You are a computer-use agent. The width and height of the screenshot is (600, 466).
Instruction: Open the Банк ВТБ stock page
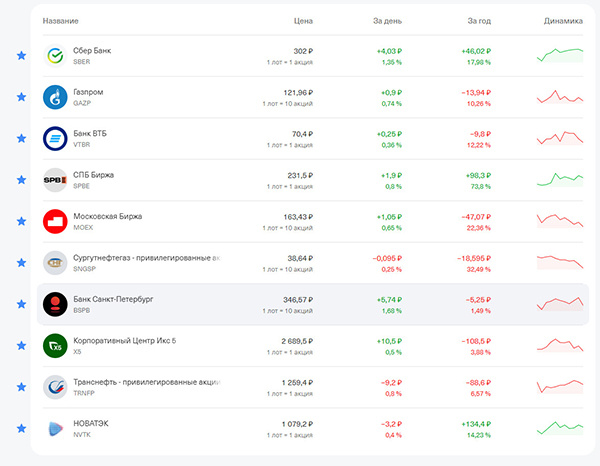point(90,133)
